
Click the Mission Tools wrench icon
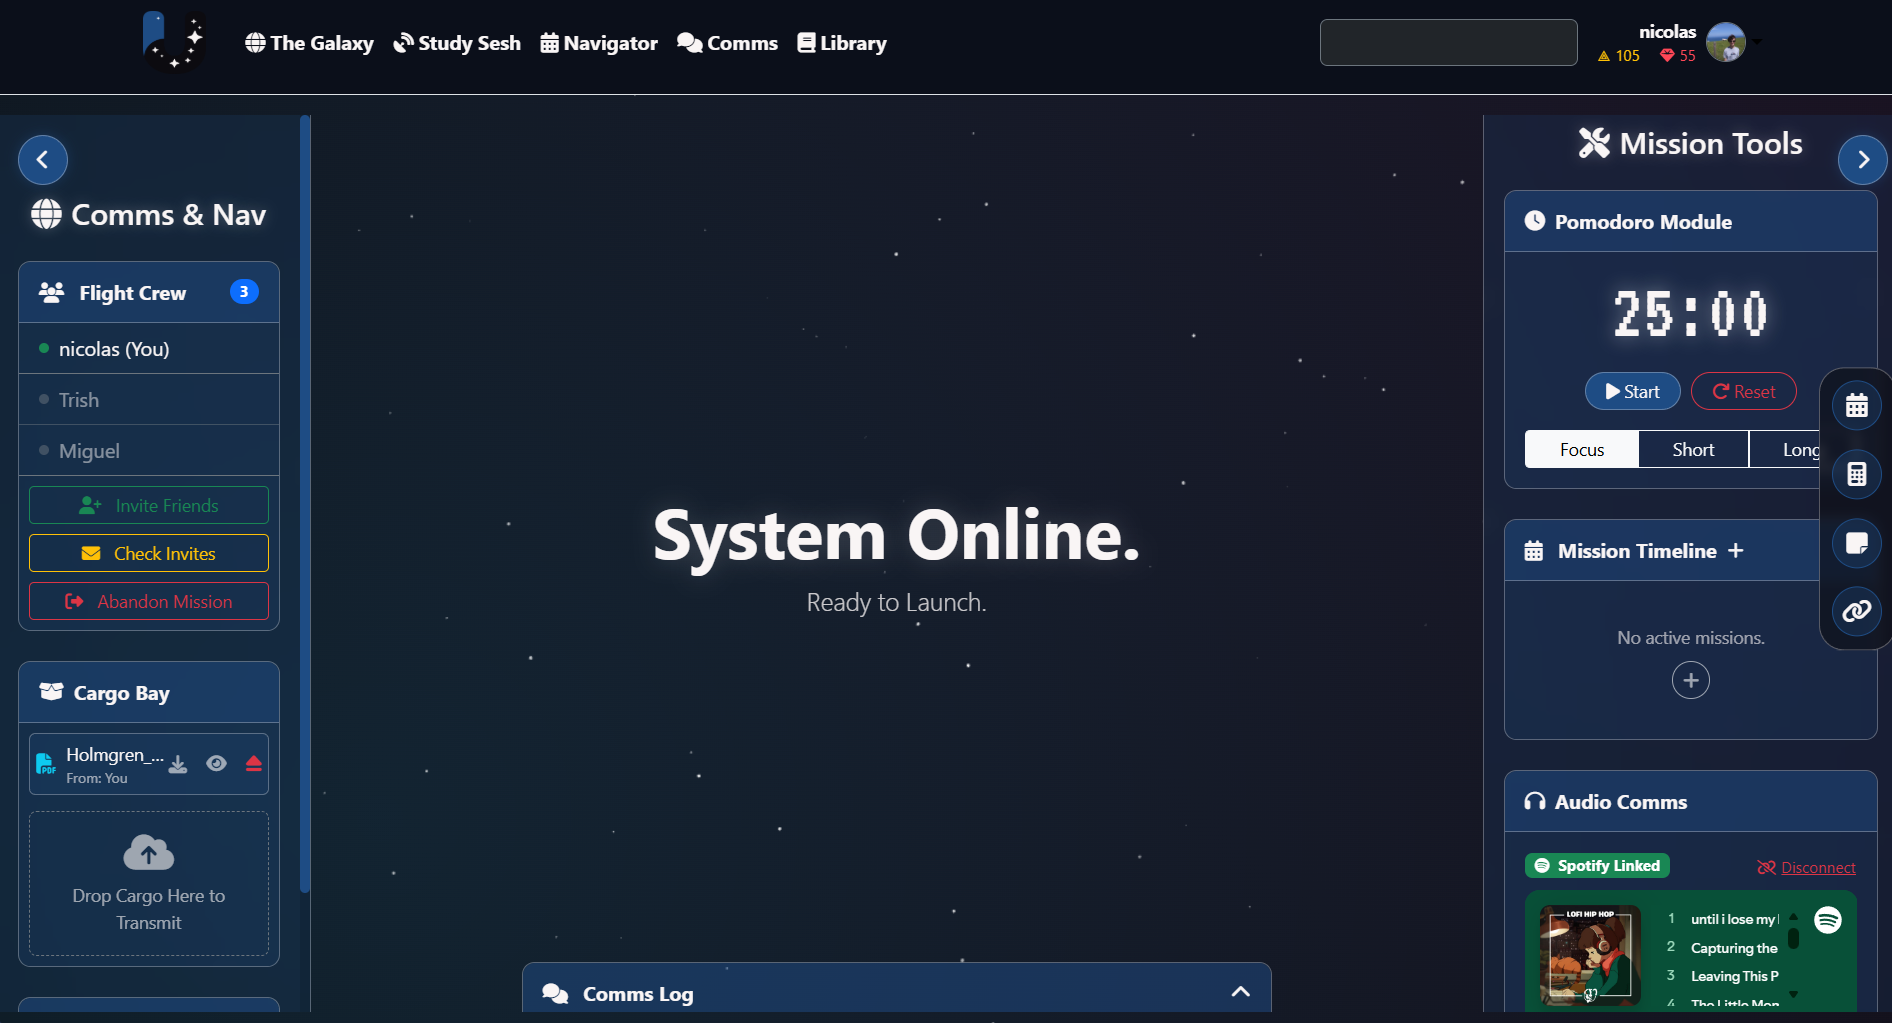(1594, 143)
